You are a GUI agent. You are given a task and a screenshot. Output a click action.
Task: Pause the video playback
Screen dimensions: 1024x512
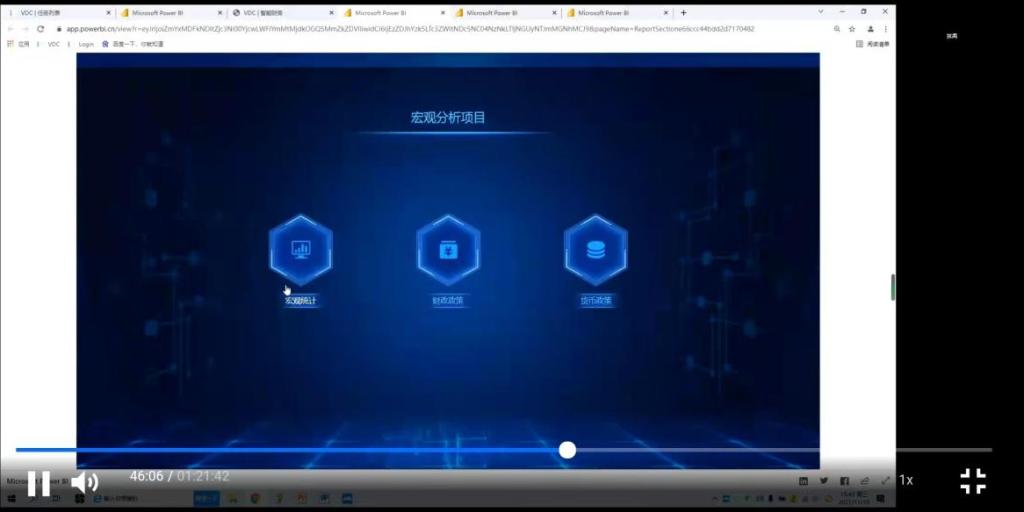38,484
